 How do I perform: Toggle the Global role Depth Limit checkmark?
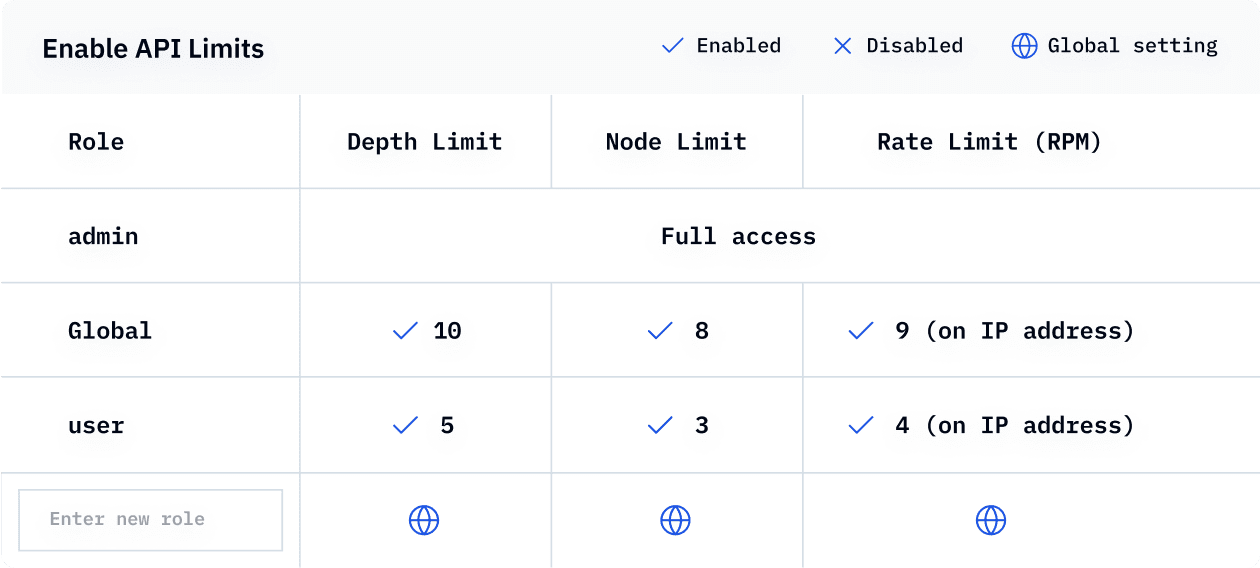(x=405, y=331)
